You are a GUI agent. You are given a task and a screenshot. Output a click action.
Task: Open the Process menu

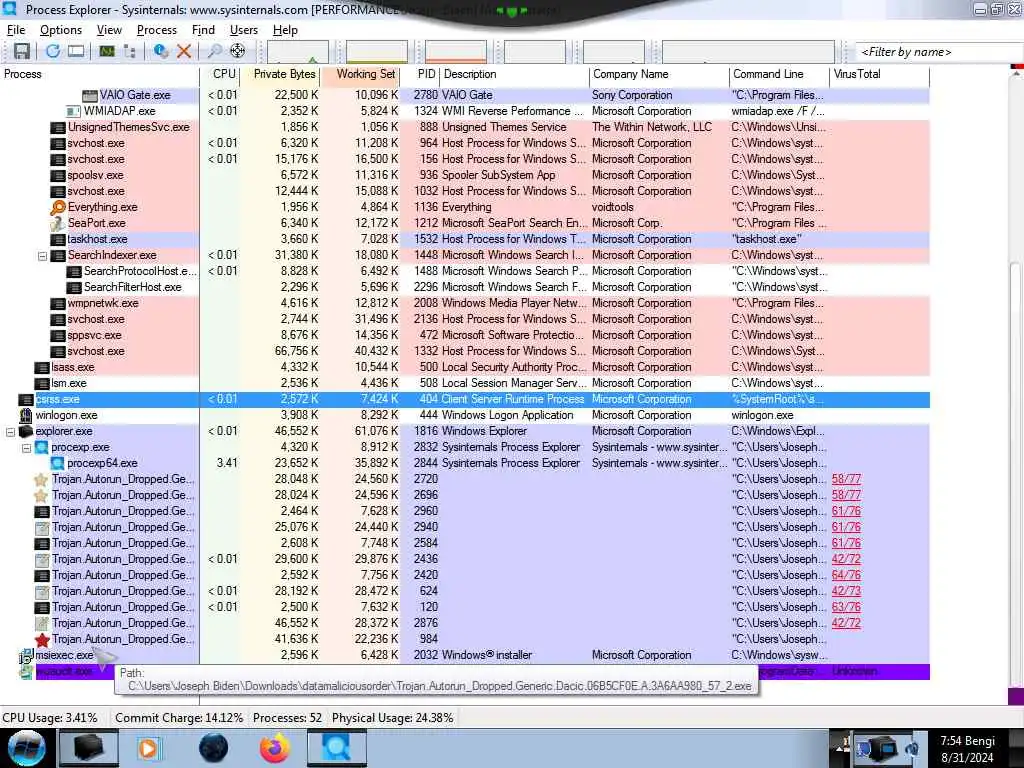pyautogui.click(x=157, y=30)
